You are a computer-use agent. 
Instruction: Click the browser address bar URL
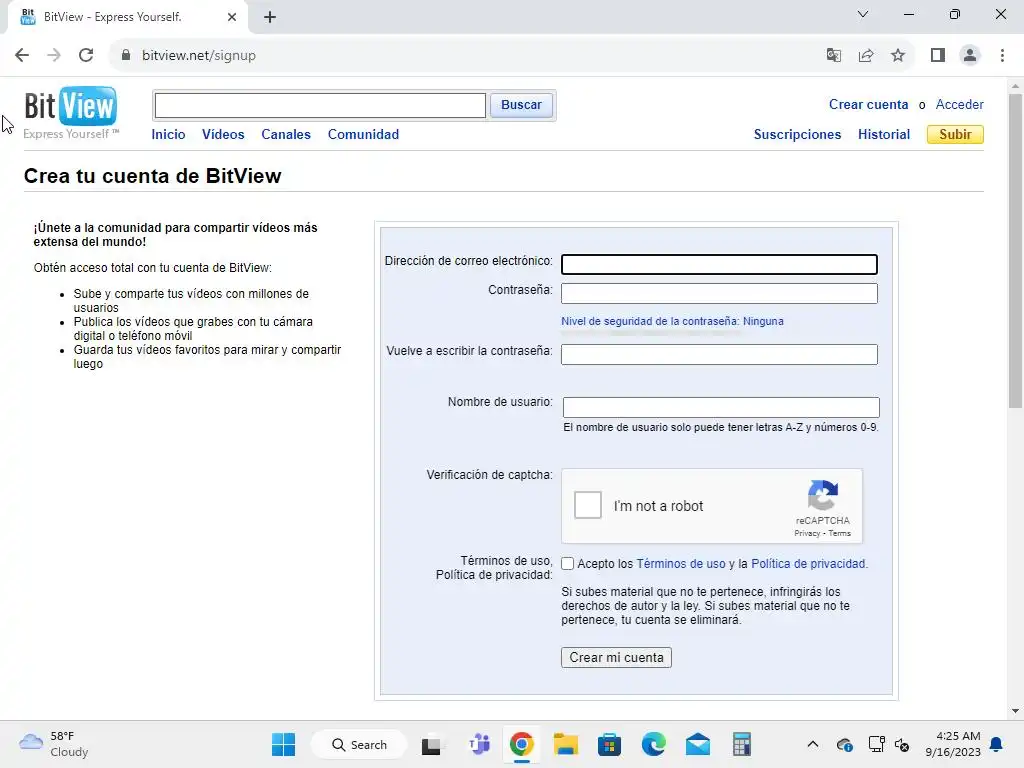point(199,55)
